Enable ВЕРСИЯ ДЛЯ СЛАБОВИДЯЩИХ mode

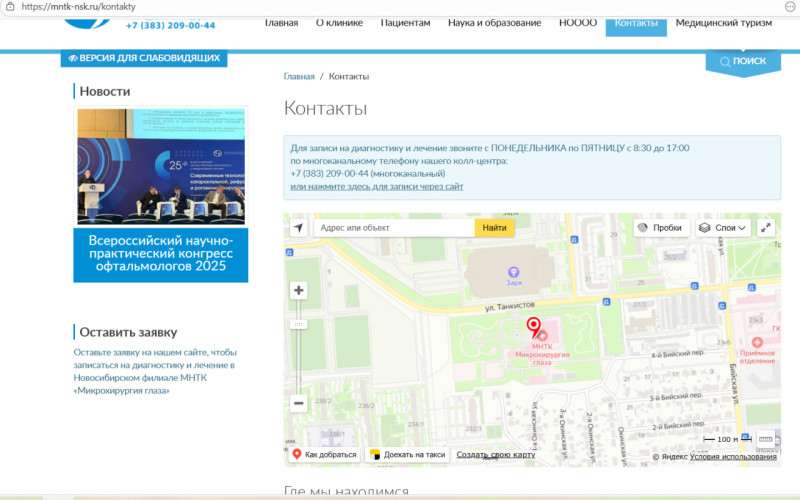pos(144,58)
